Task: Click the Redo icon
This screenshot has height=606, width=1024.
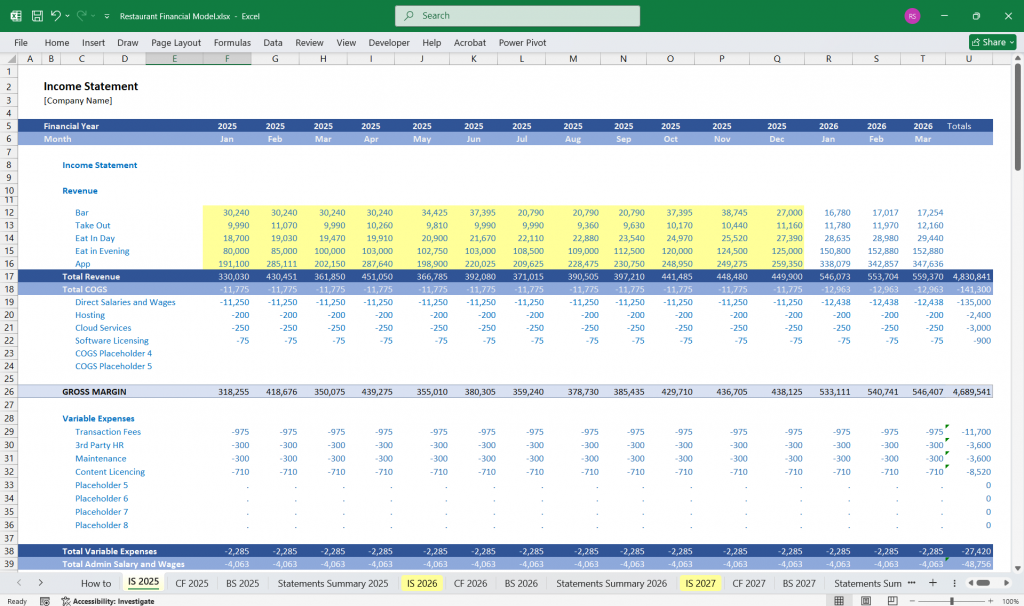Action: 82,15
